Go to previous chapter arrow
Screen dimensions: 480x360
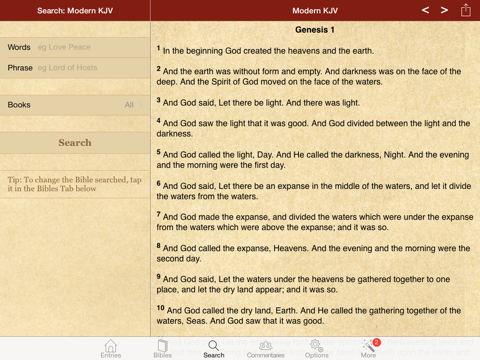click(x=425, y=10)
